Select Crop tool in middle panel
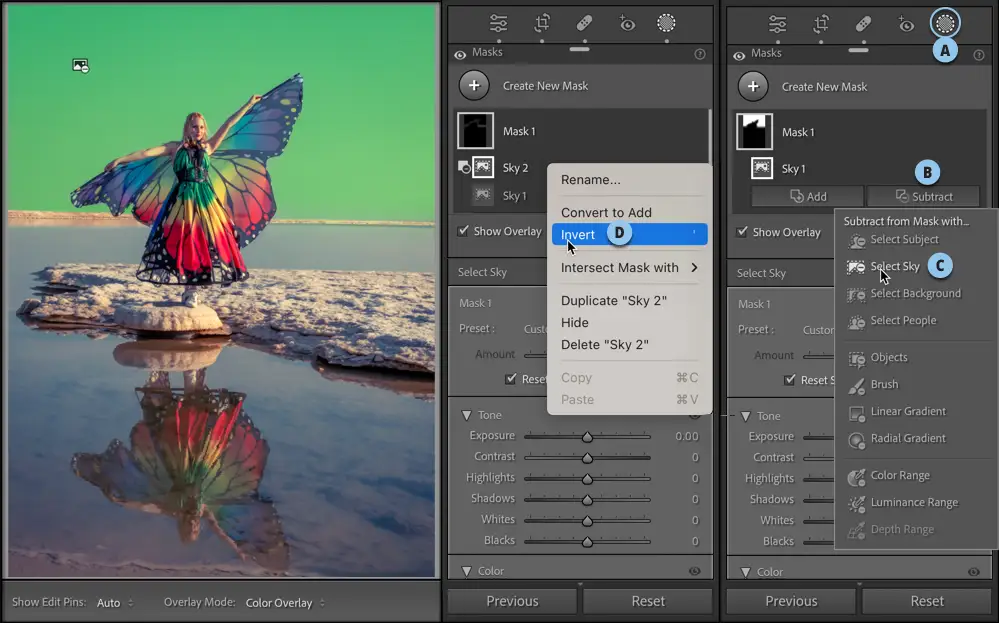999x623 pixels. point(542,24)
